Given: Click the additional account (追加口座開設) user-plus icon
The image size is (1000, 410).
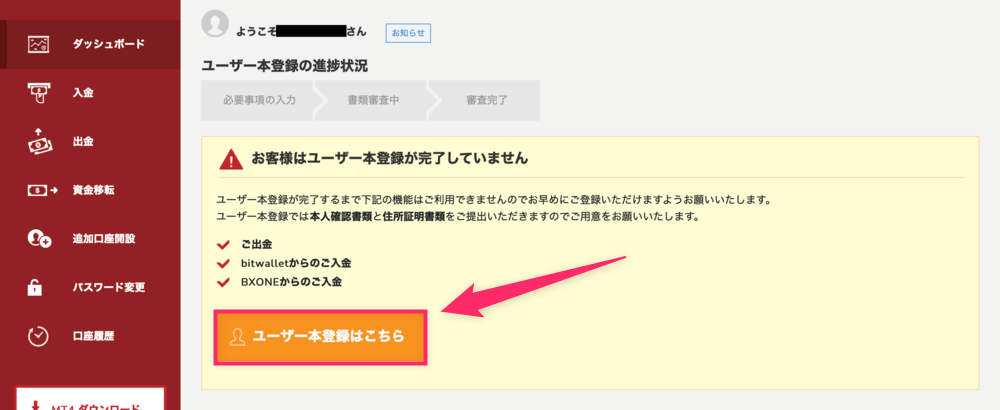Looking at the screenshot, I should (39, 238).
